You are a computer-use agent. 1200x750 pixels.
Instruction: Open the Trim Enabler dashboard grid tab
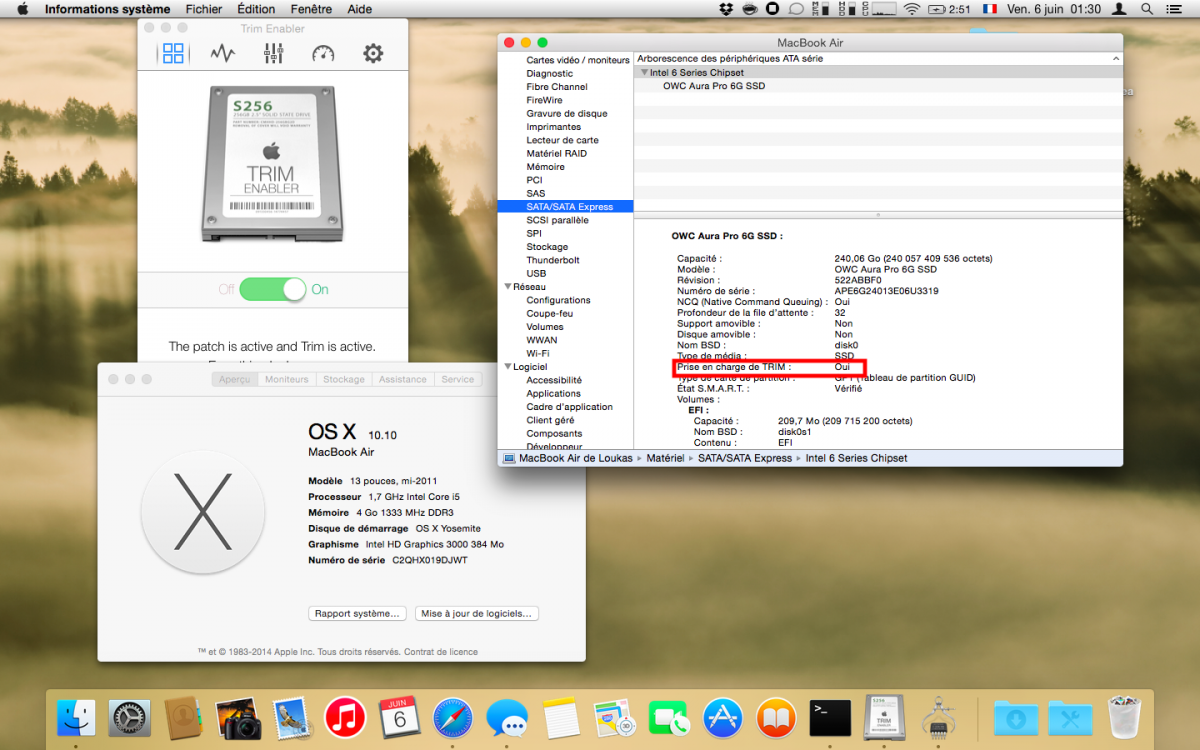[x=173, y=54]
